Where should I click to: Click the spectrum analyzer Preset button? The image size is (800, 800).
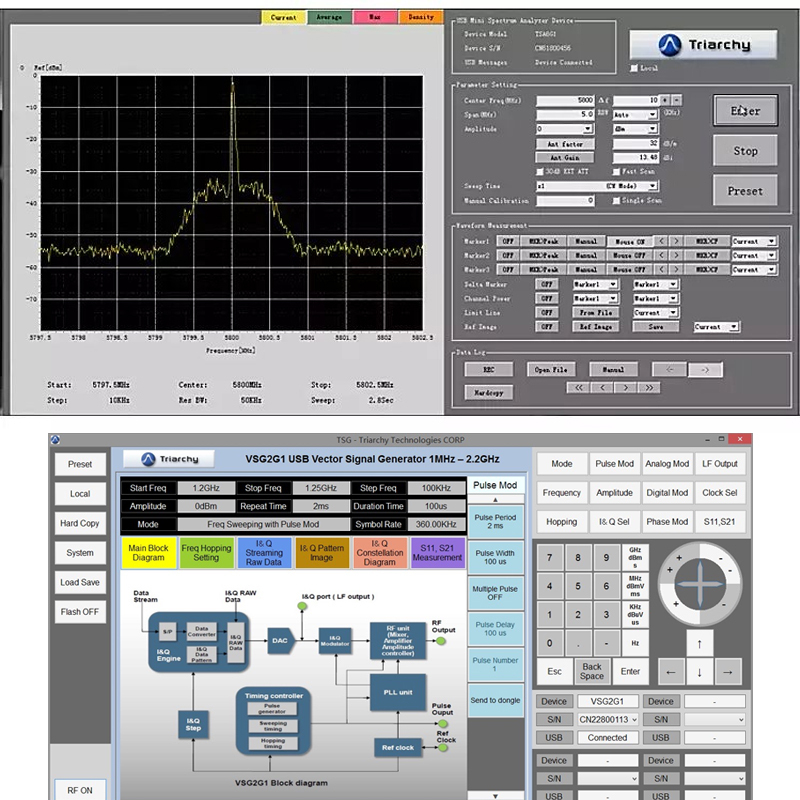[x=745, y=191]
